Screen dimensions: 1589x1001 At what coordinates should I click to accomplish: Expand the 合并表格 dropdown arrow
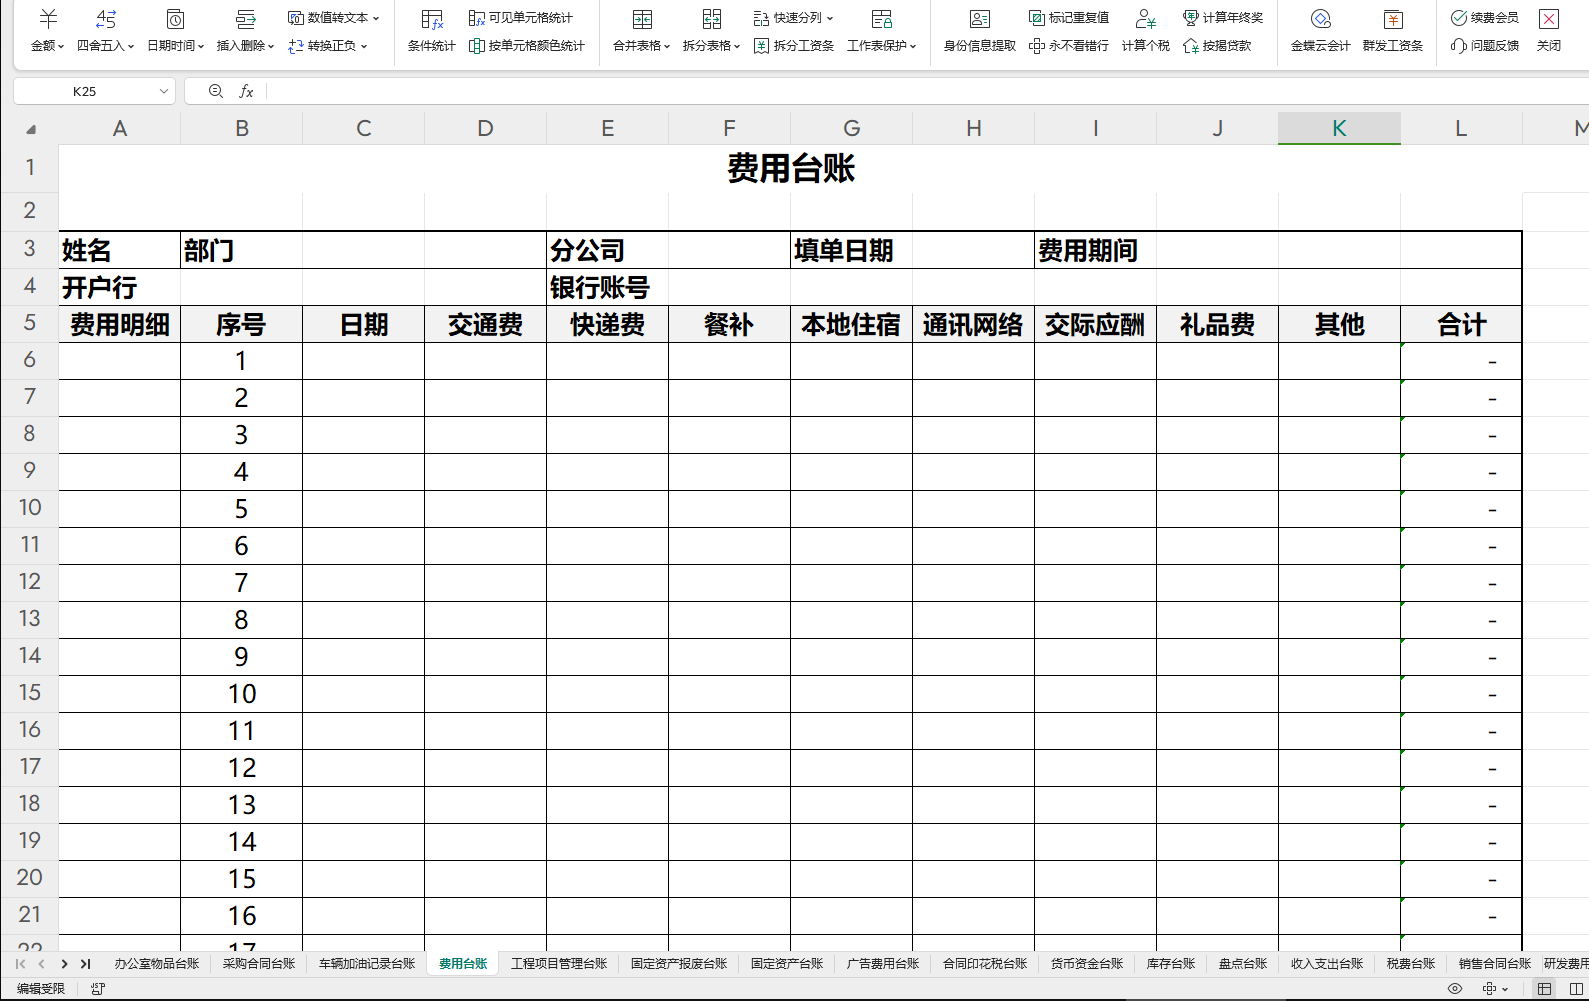(x=667, y=46)
